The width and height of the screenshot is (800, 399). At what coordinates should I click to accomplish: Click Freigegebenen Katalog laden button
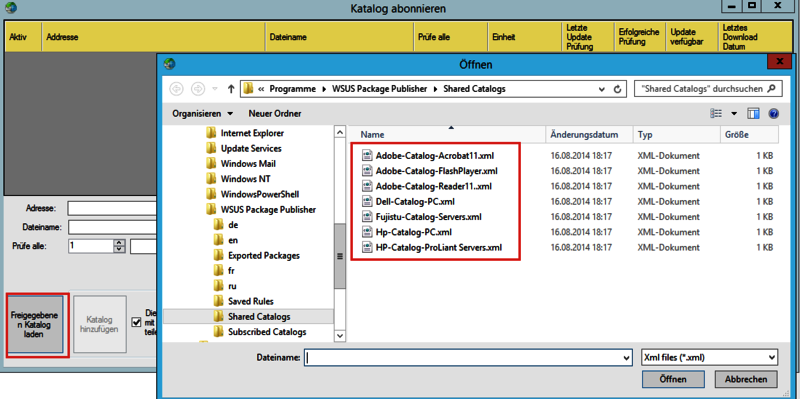click(x=34, y=325)
